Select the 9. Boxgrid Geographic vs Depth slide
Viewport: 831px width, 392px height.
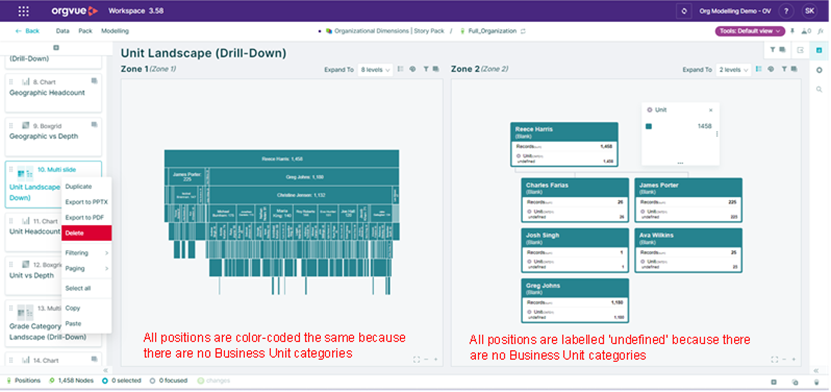pyautogui.click(x=53, y=136)
